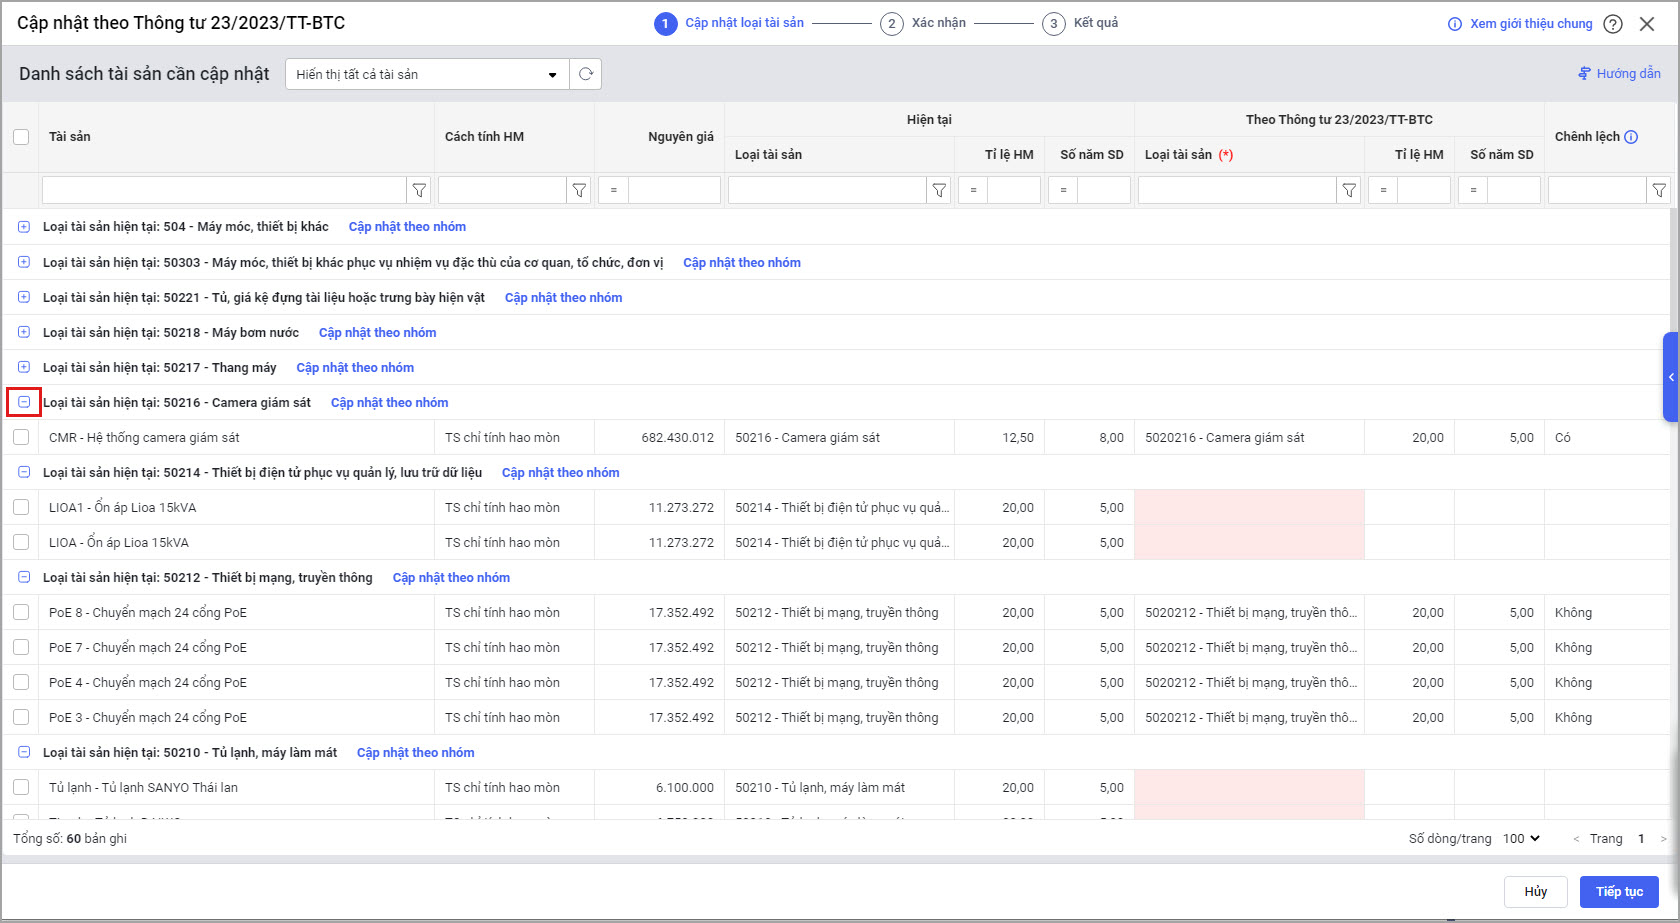The width and height of the screenshot is (1680, 923).
Task: Click the filter icon in Cách tính HM column
Action: pos(579,190)
